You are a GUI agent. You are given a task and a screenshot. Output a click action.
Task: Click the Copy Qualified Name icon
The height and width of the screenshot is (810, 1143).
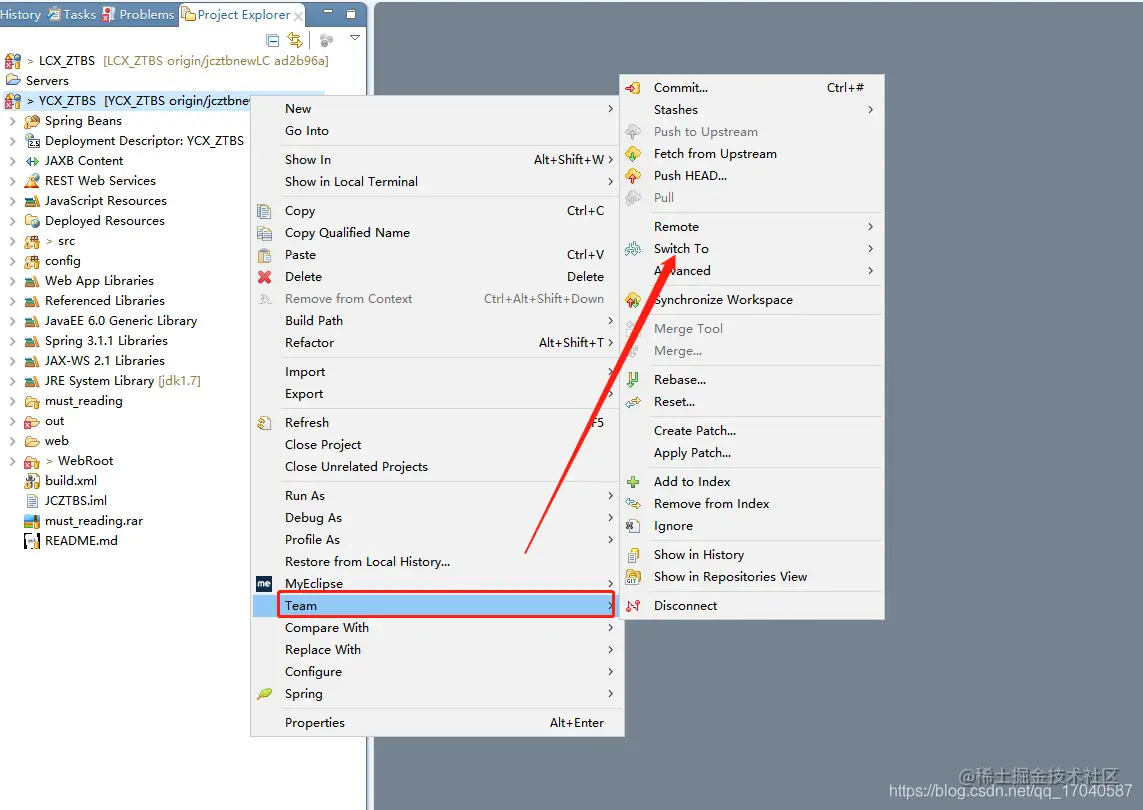(x=264, y=233)
